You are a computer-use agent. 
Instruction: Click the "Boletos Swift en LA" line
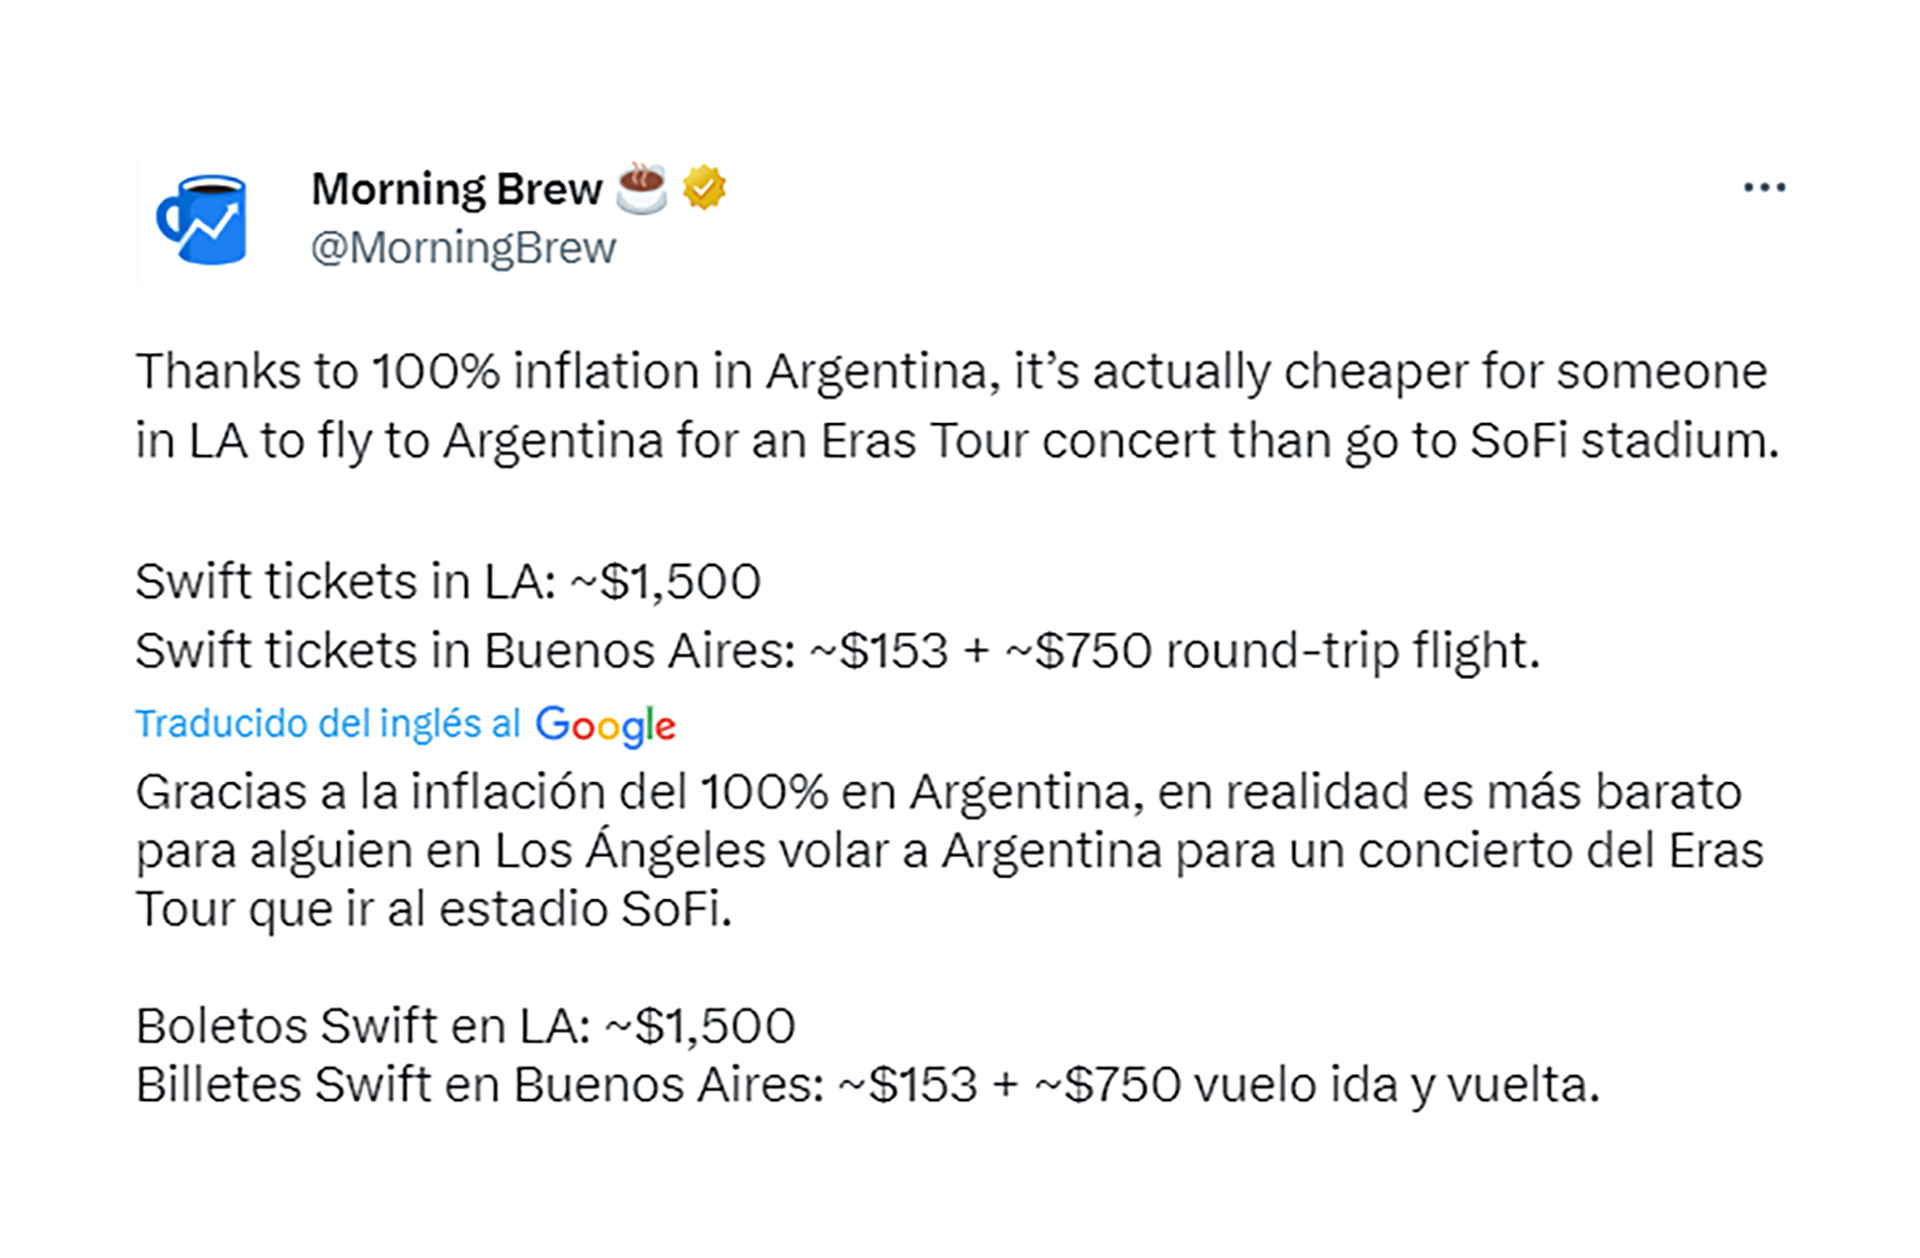pos(465,1025)
